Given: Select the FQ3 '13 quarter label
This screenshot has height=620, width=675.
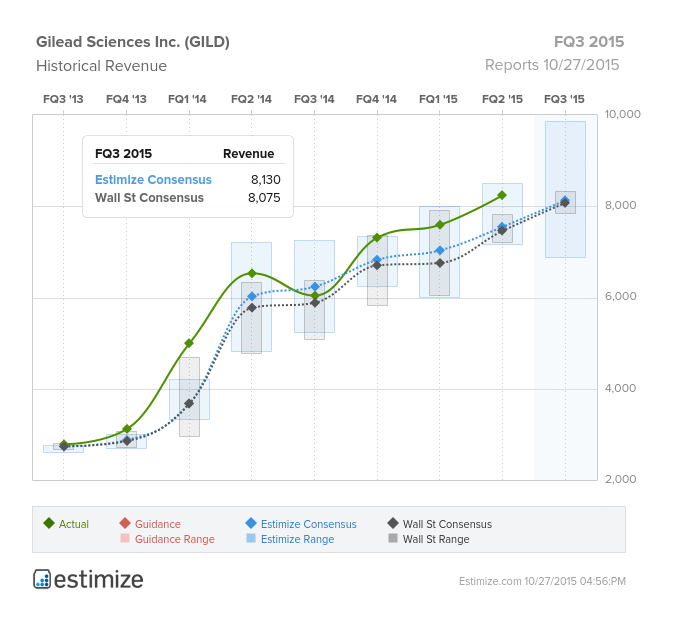Looking at the screenshot, I should pyautogui.click(x=63, y=99).
